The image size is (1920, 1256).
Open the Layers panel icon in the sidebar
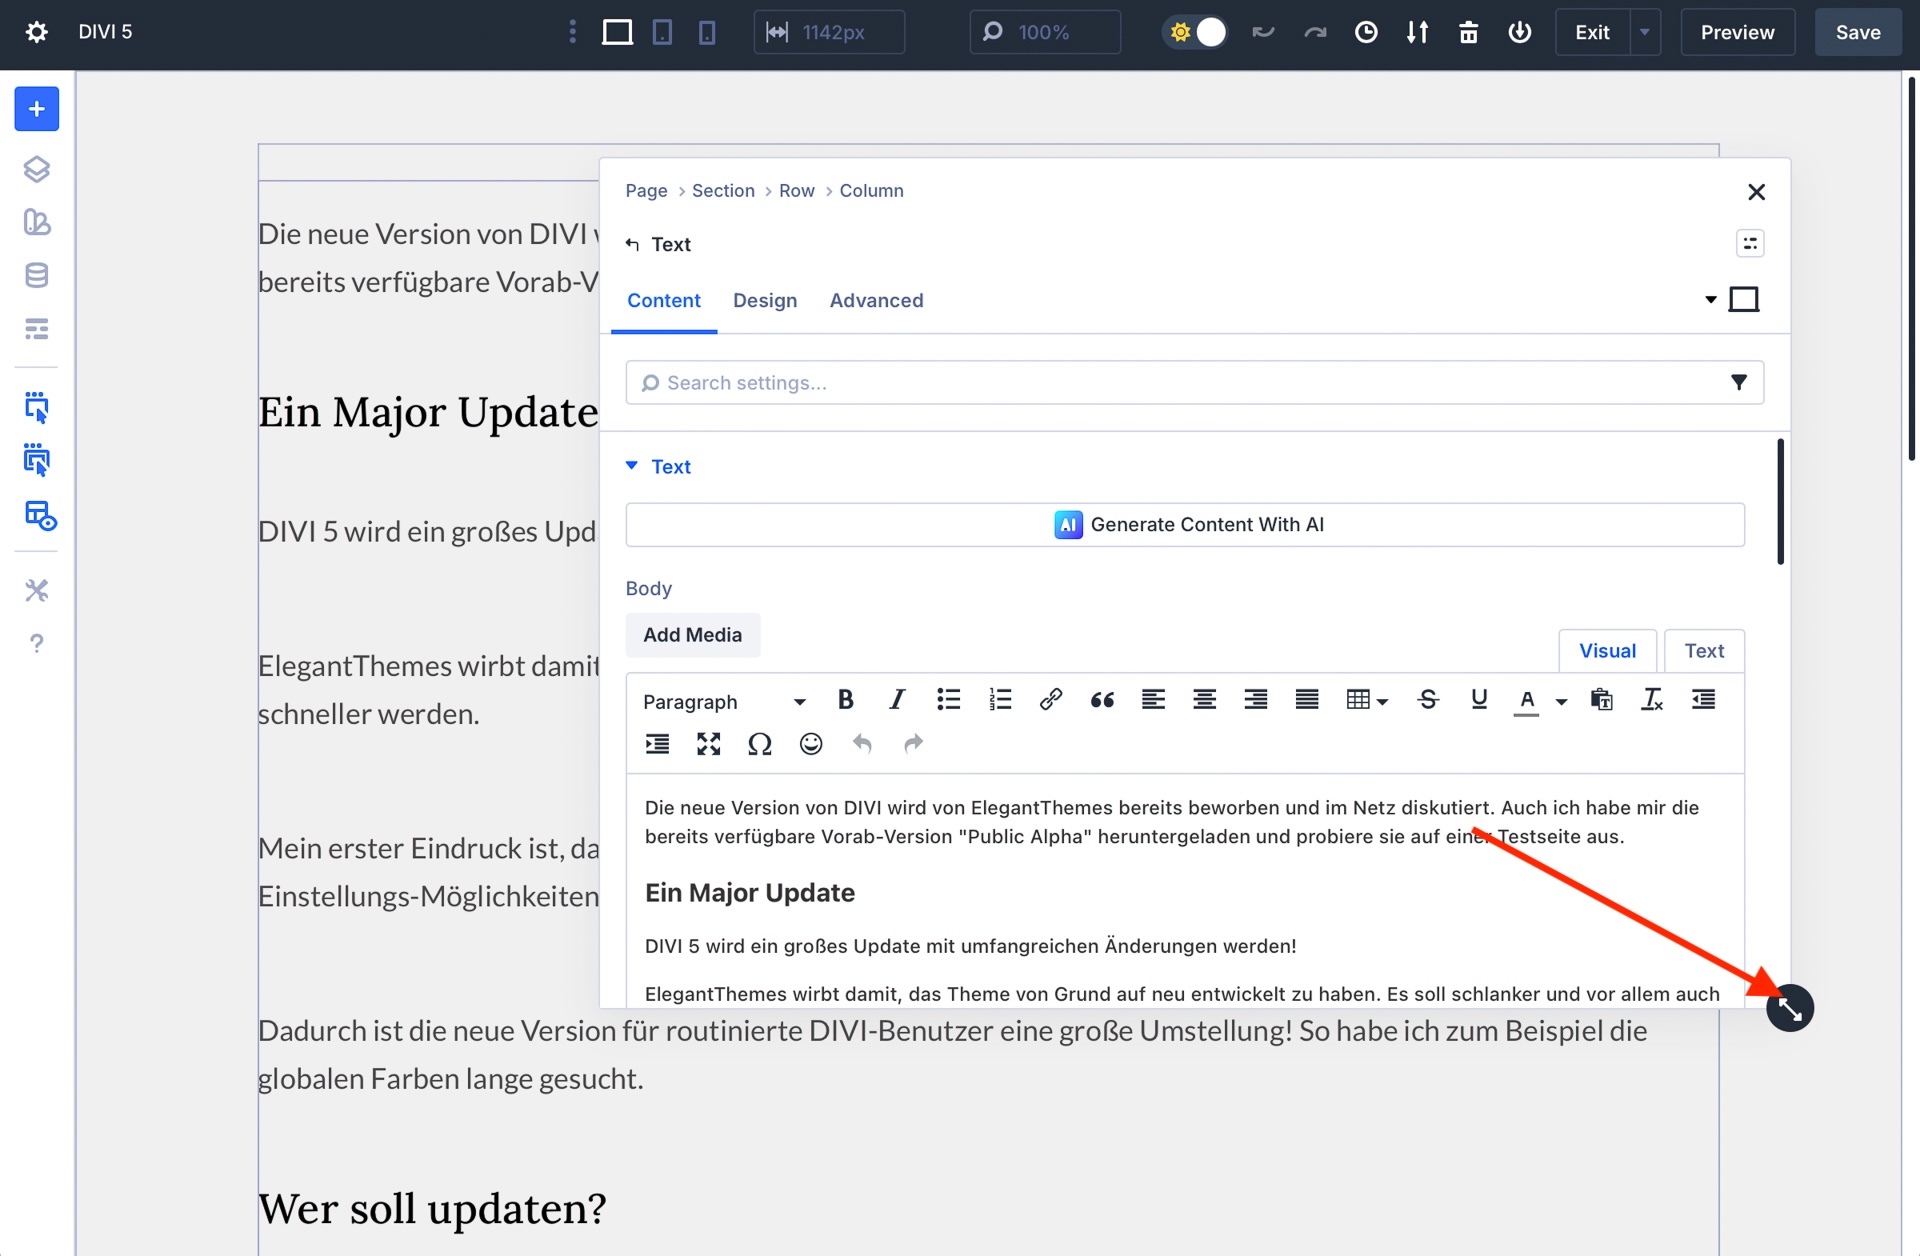pyautogui.click(x=36, y=169)
